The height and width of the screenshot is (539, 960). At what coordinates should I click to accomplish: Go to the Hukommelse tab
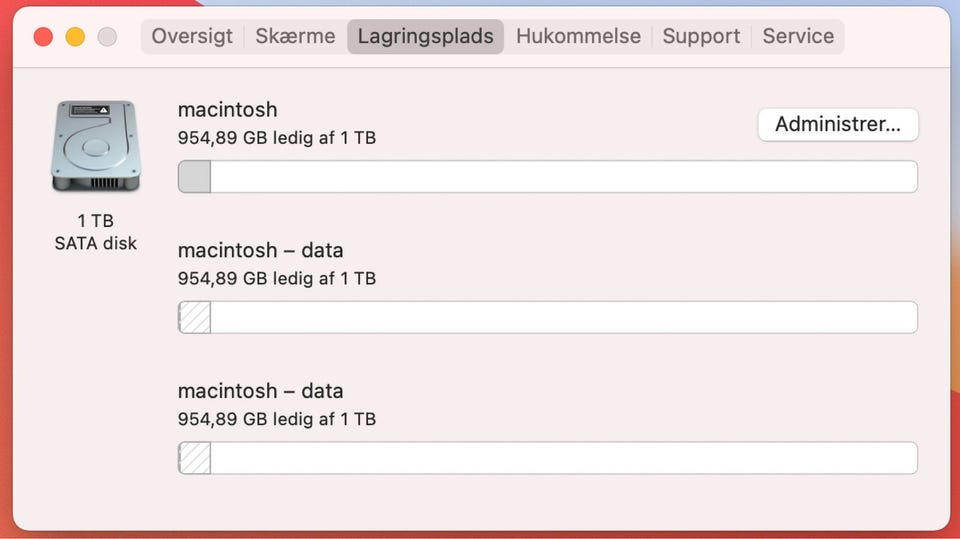click(578, 37)
